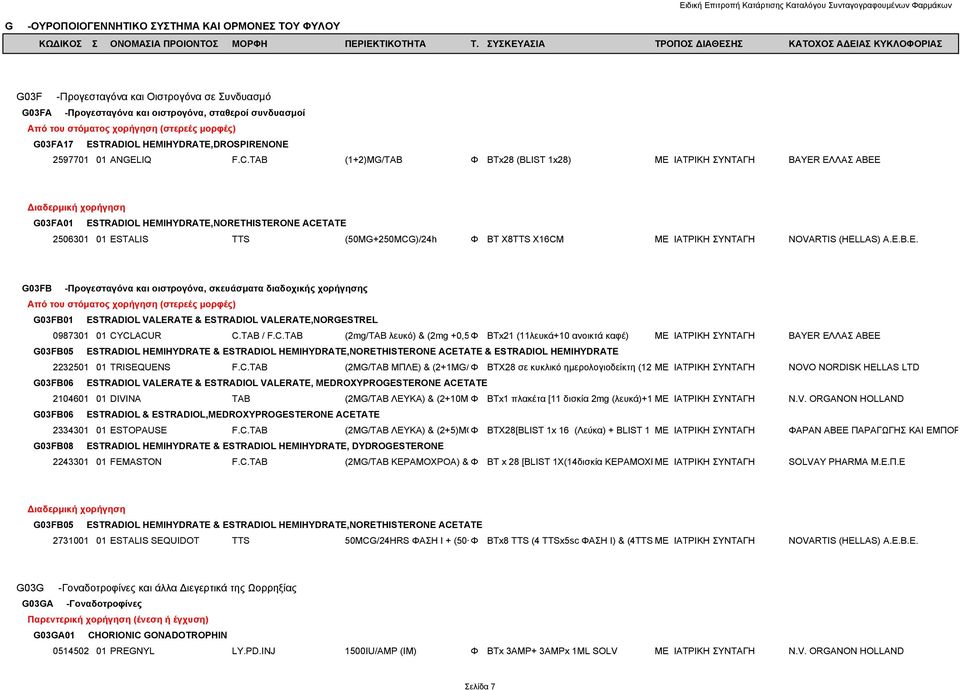Click the ΠΕΡΙΕΚΤΙΚΟΤΗΤΑ column header
Viewport: 960px width, 690px height.
click(385, 44)
